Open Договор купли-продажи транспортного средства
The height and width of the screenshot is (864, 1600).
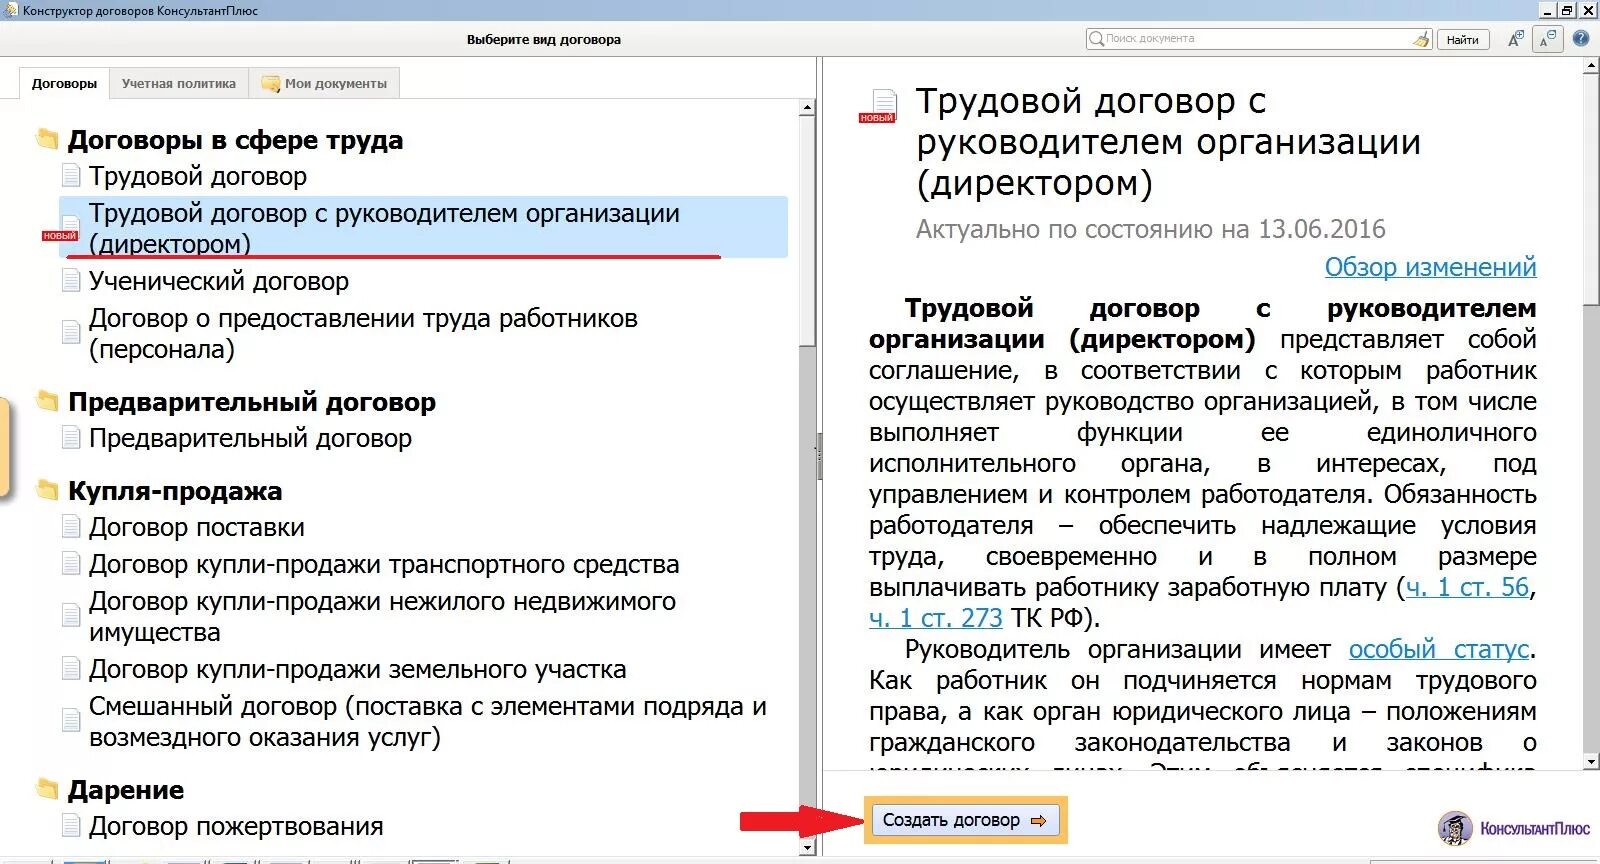384,564
